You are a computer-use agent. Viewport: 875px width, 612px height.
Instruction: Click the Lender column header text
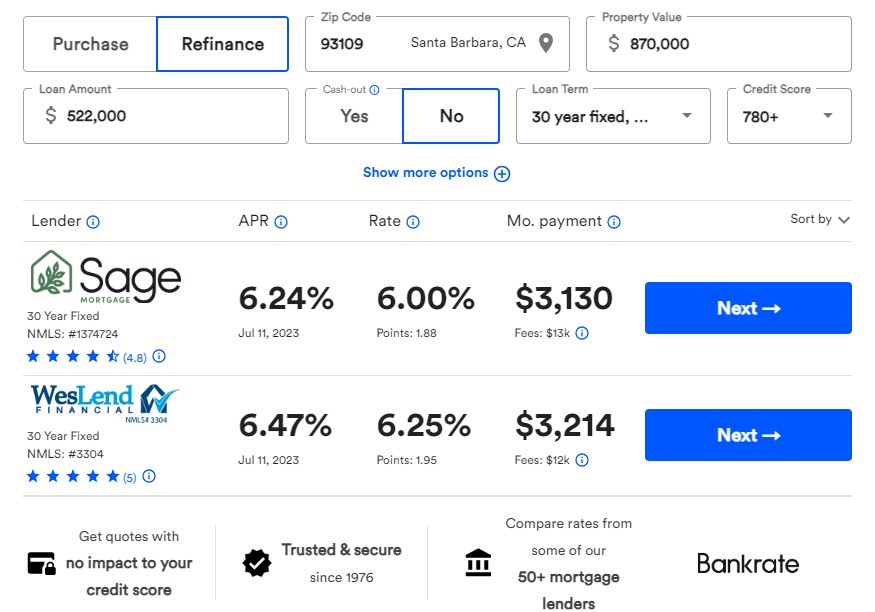(56, 221)
